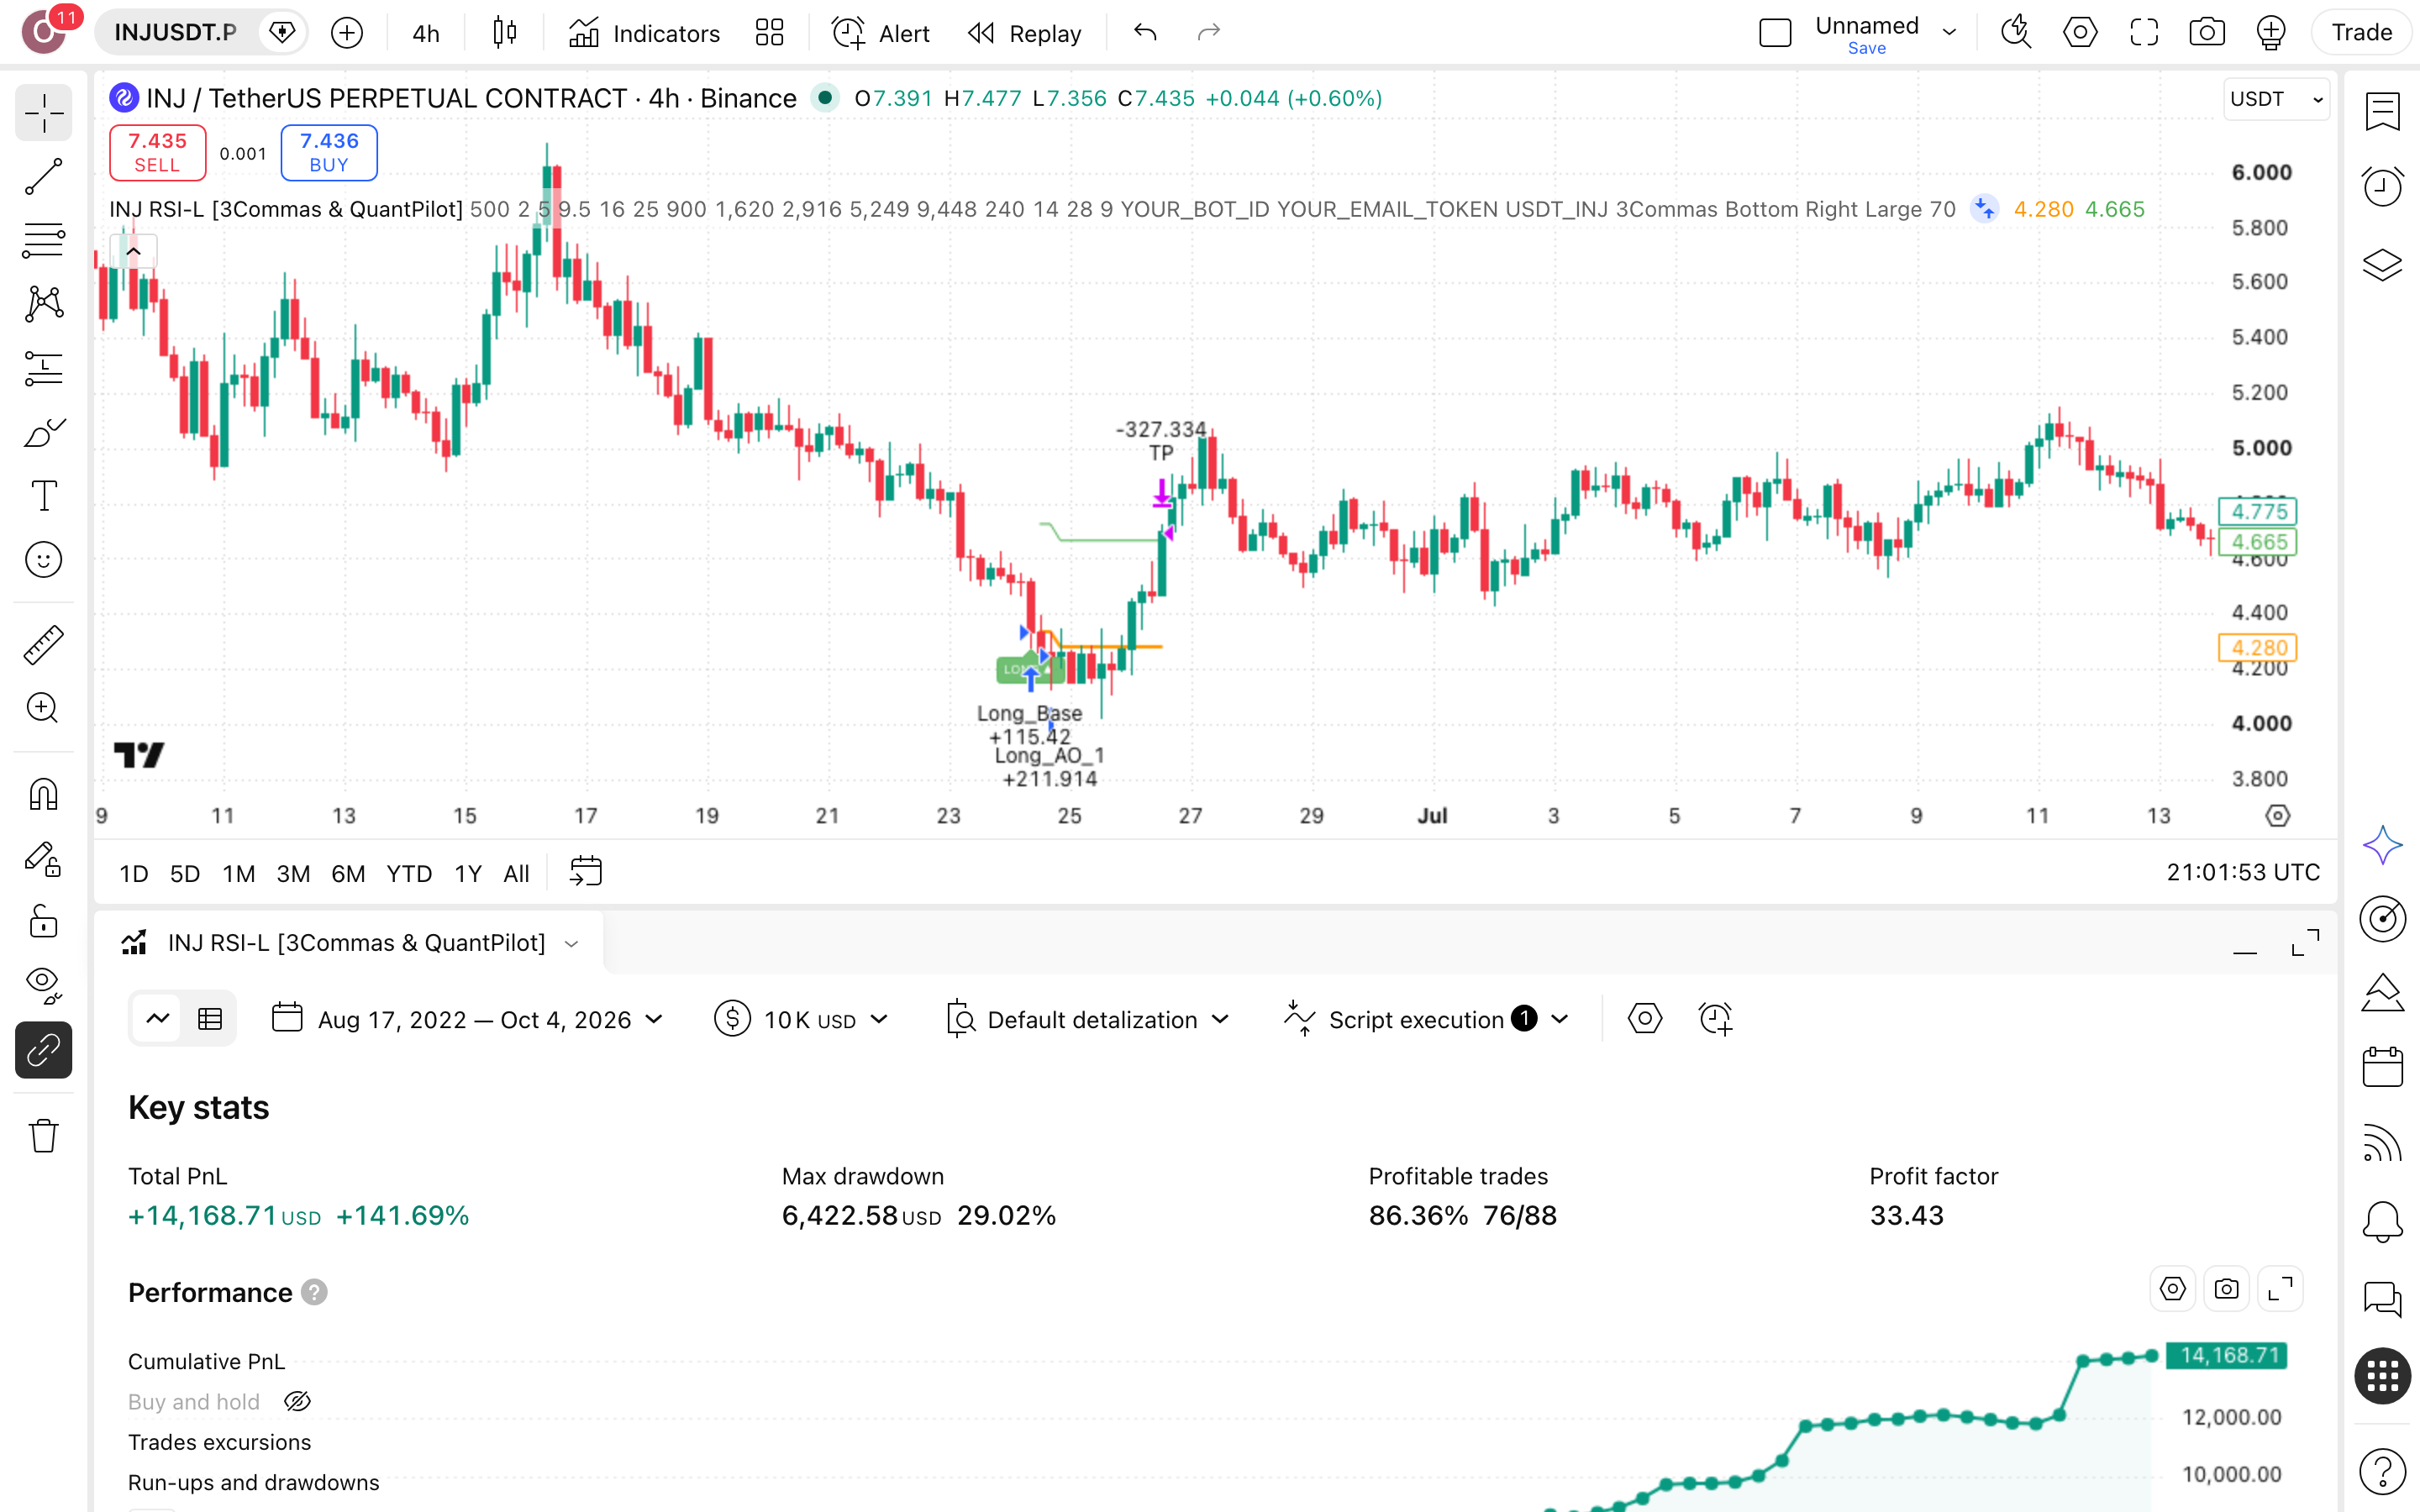
Task: Expand the Default detalization dropdown
Action: (x=1088, y=1019)
